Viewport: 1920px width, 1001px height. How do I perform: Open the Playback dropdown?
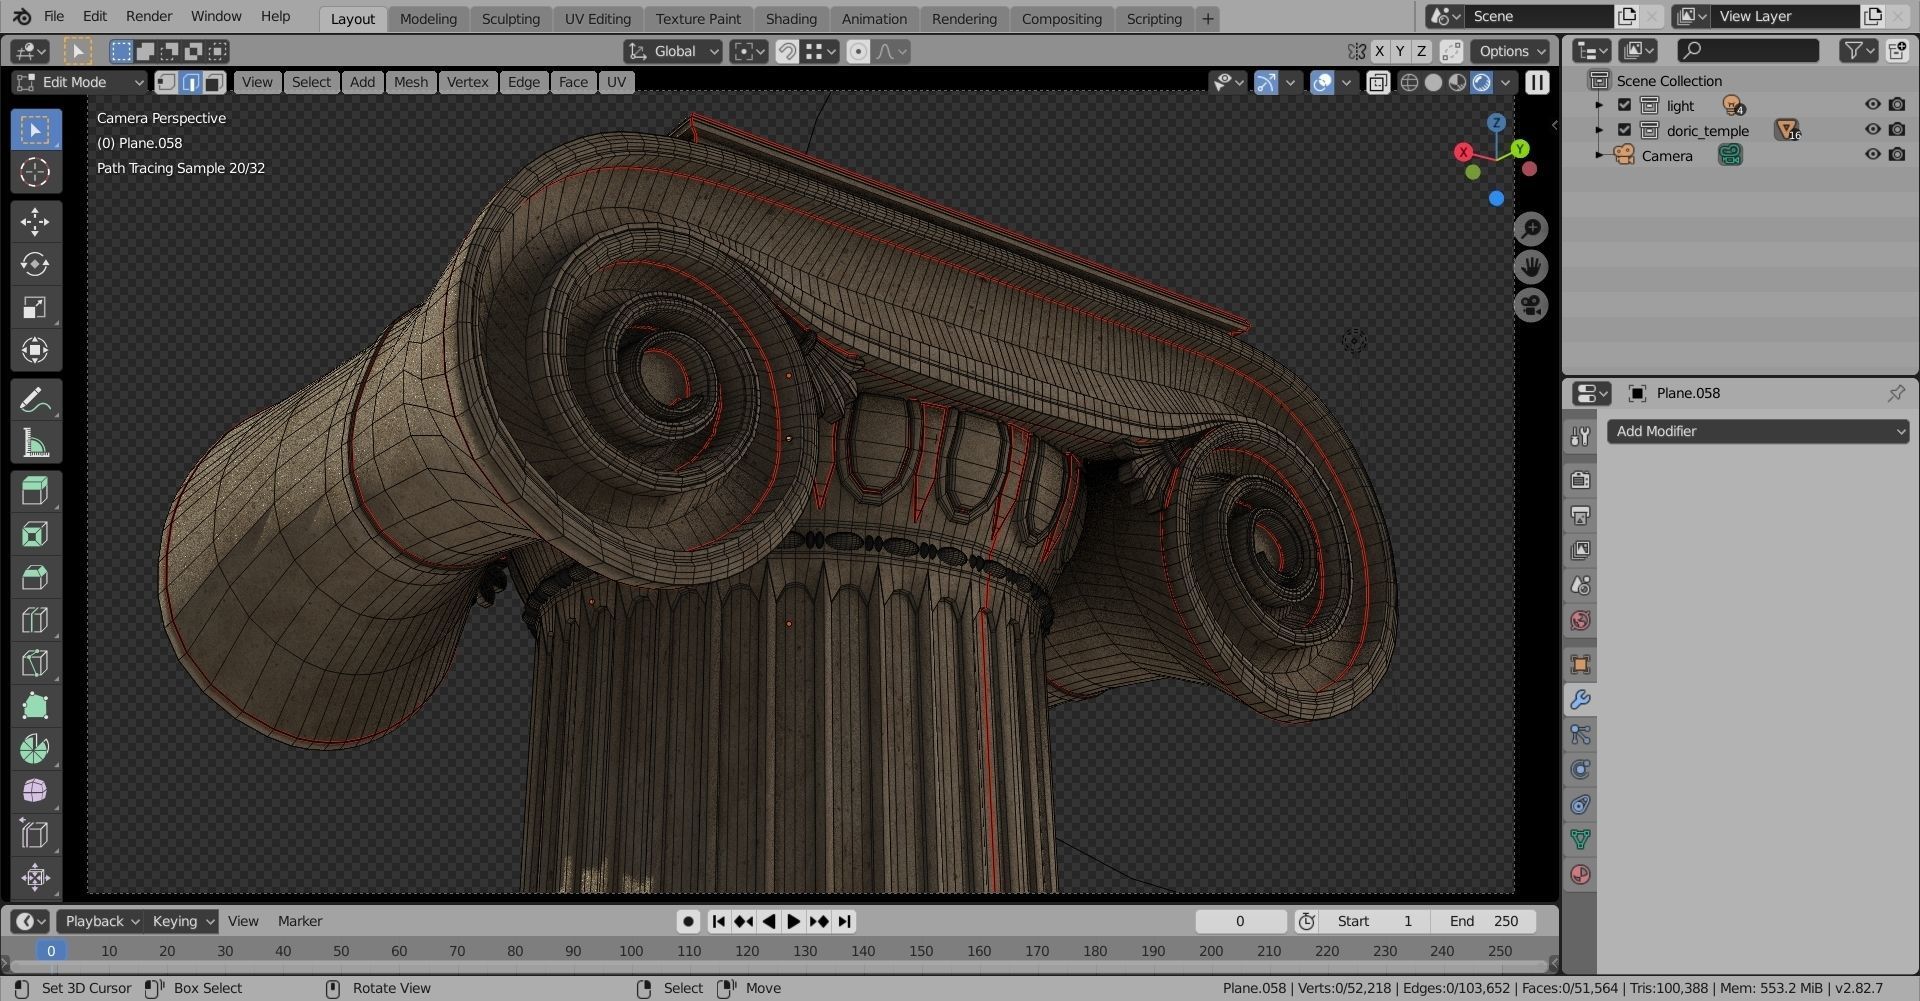click(x=101, y=921)
